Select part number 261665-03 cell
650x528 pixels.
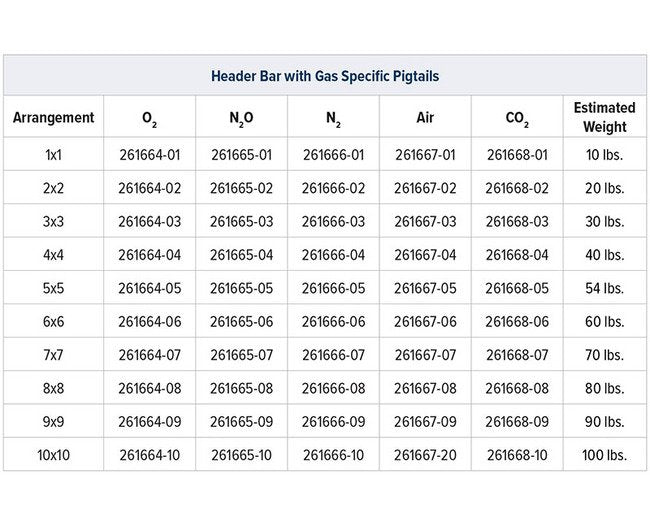(241, 221)
